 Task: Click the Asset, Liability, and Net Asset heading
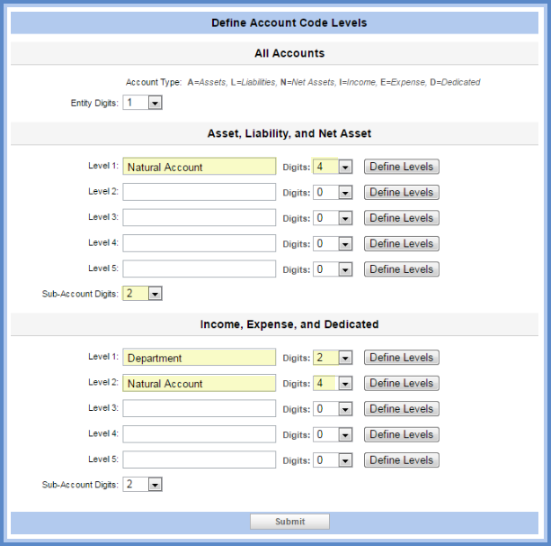click(x=289, y=134)
